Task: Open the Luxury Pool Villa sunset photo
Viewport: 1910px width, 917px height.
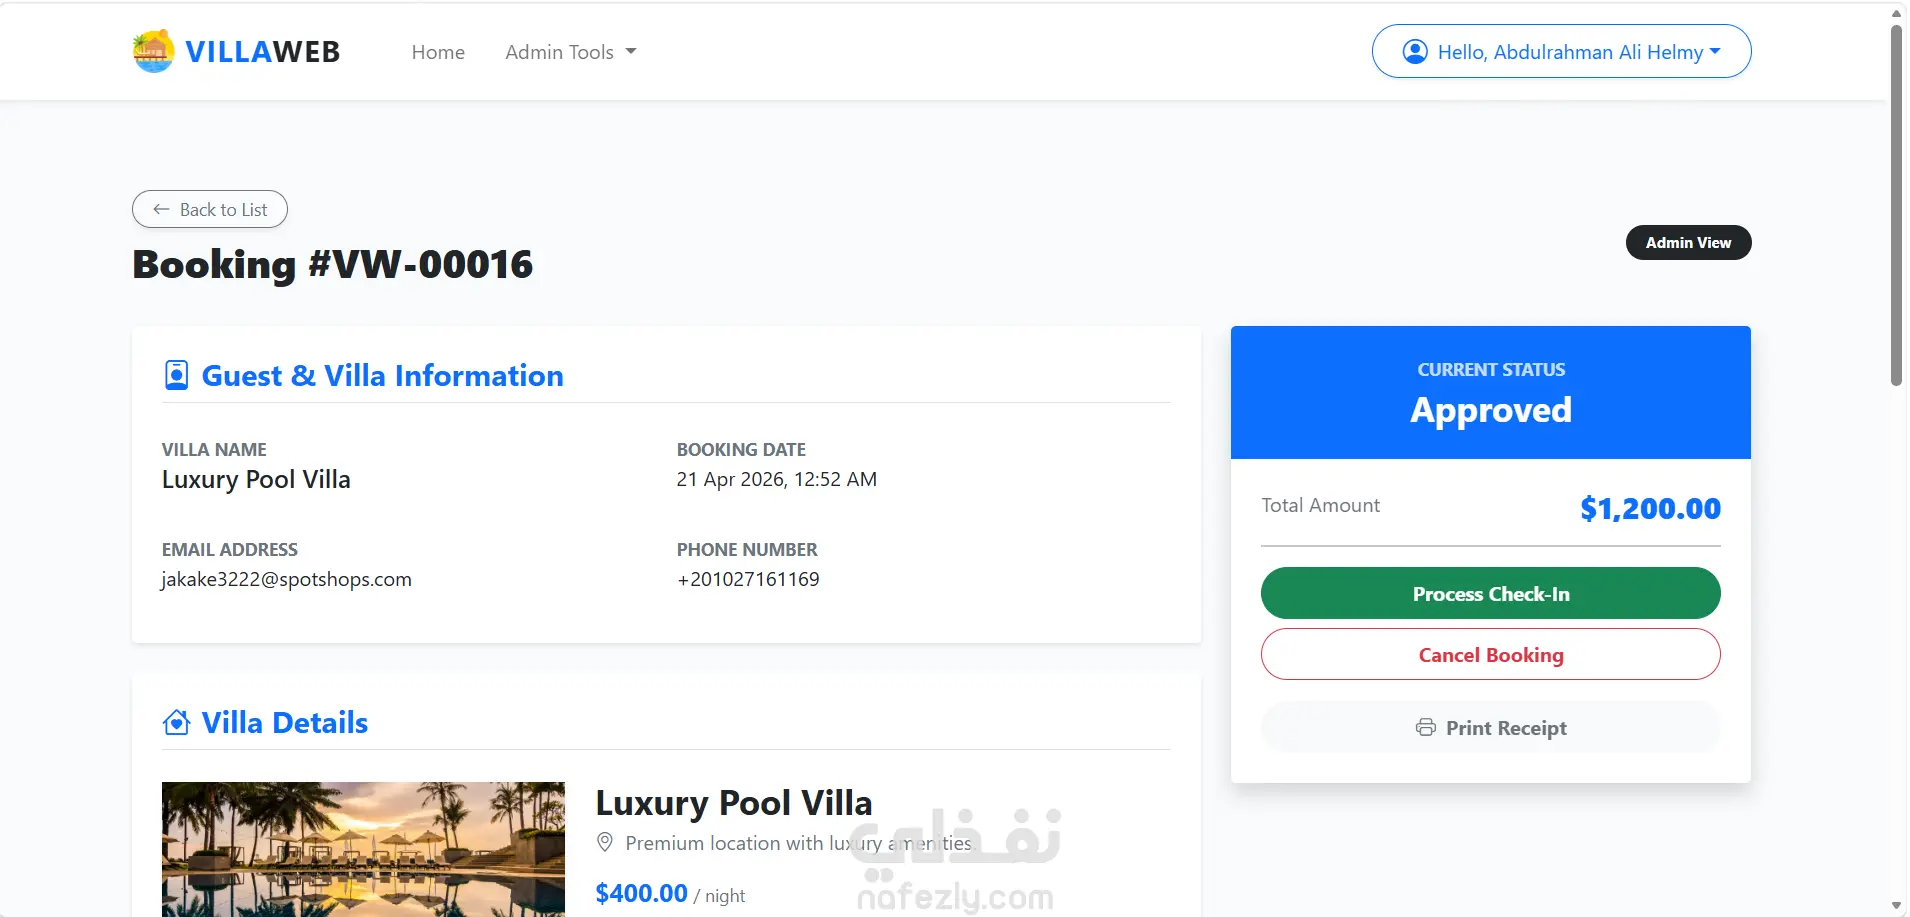Action: (363, 849)
